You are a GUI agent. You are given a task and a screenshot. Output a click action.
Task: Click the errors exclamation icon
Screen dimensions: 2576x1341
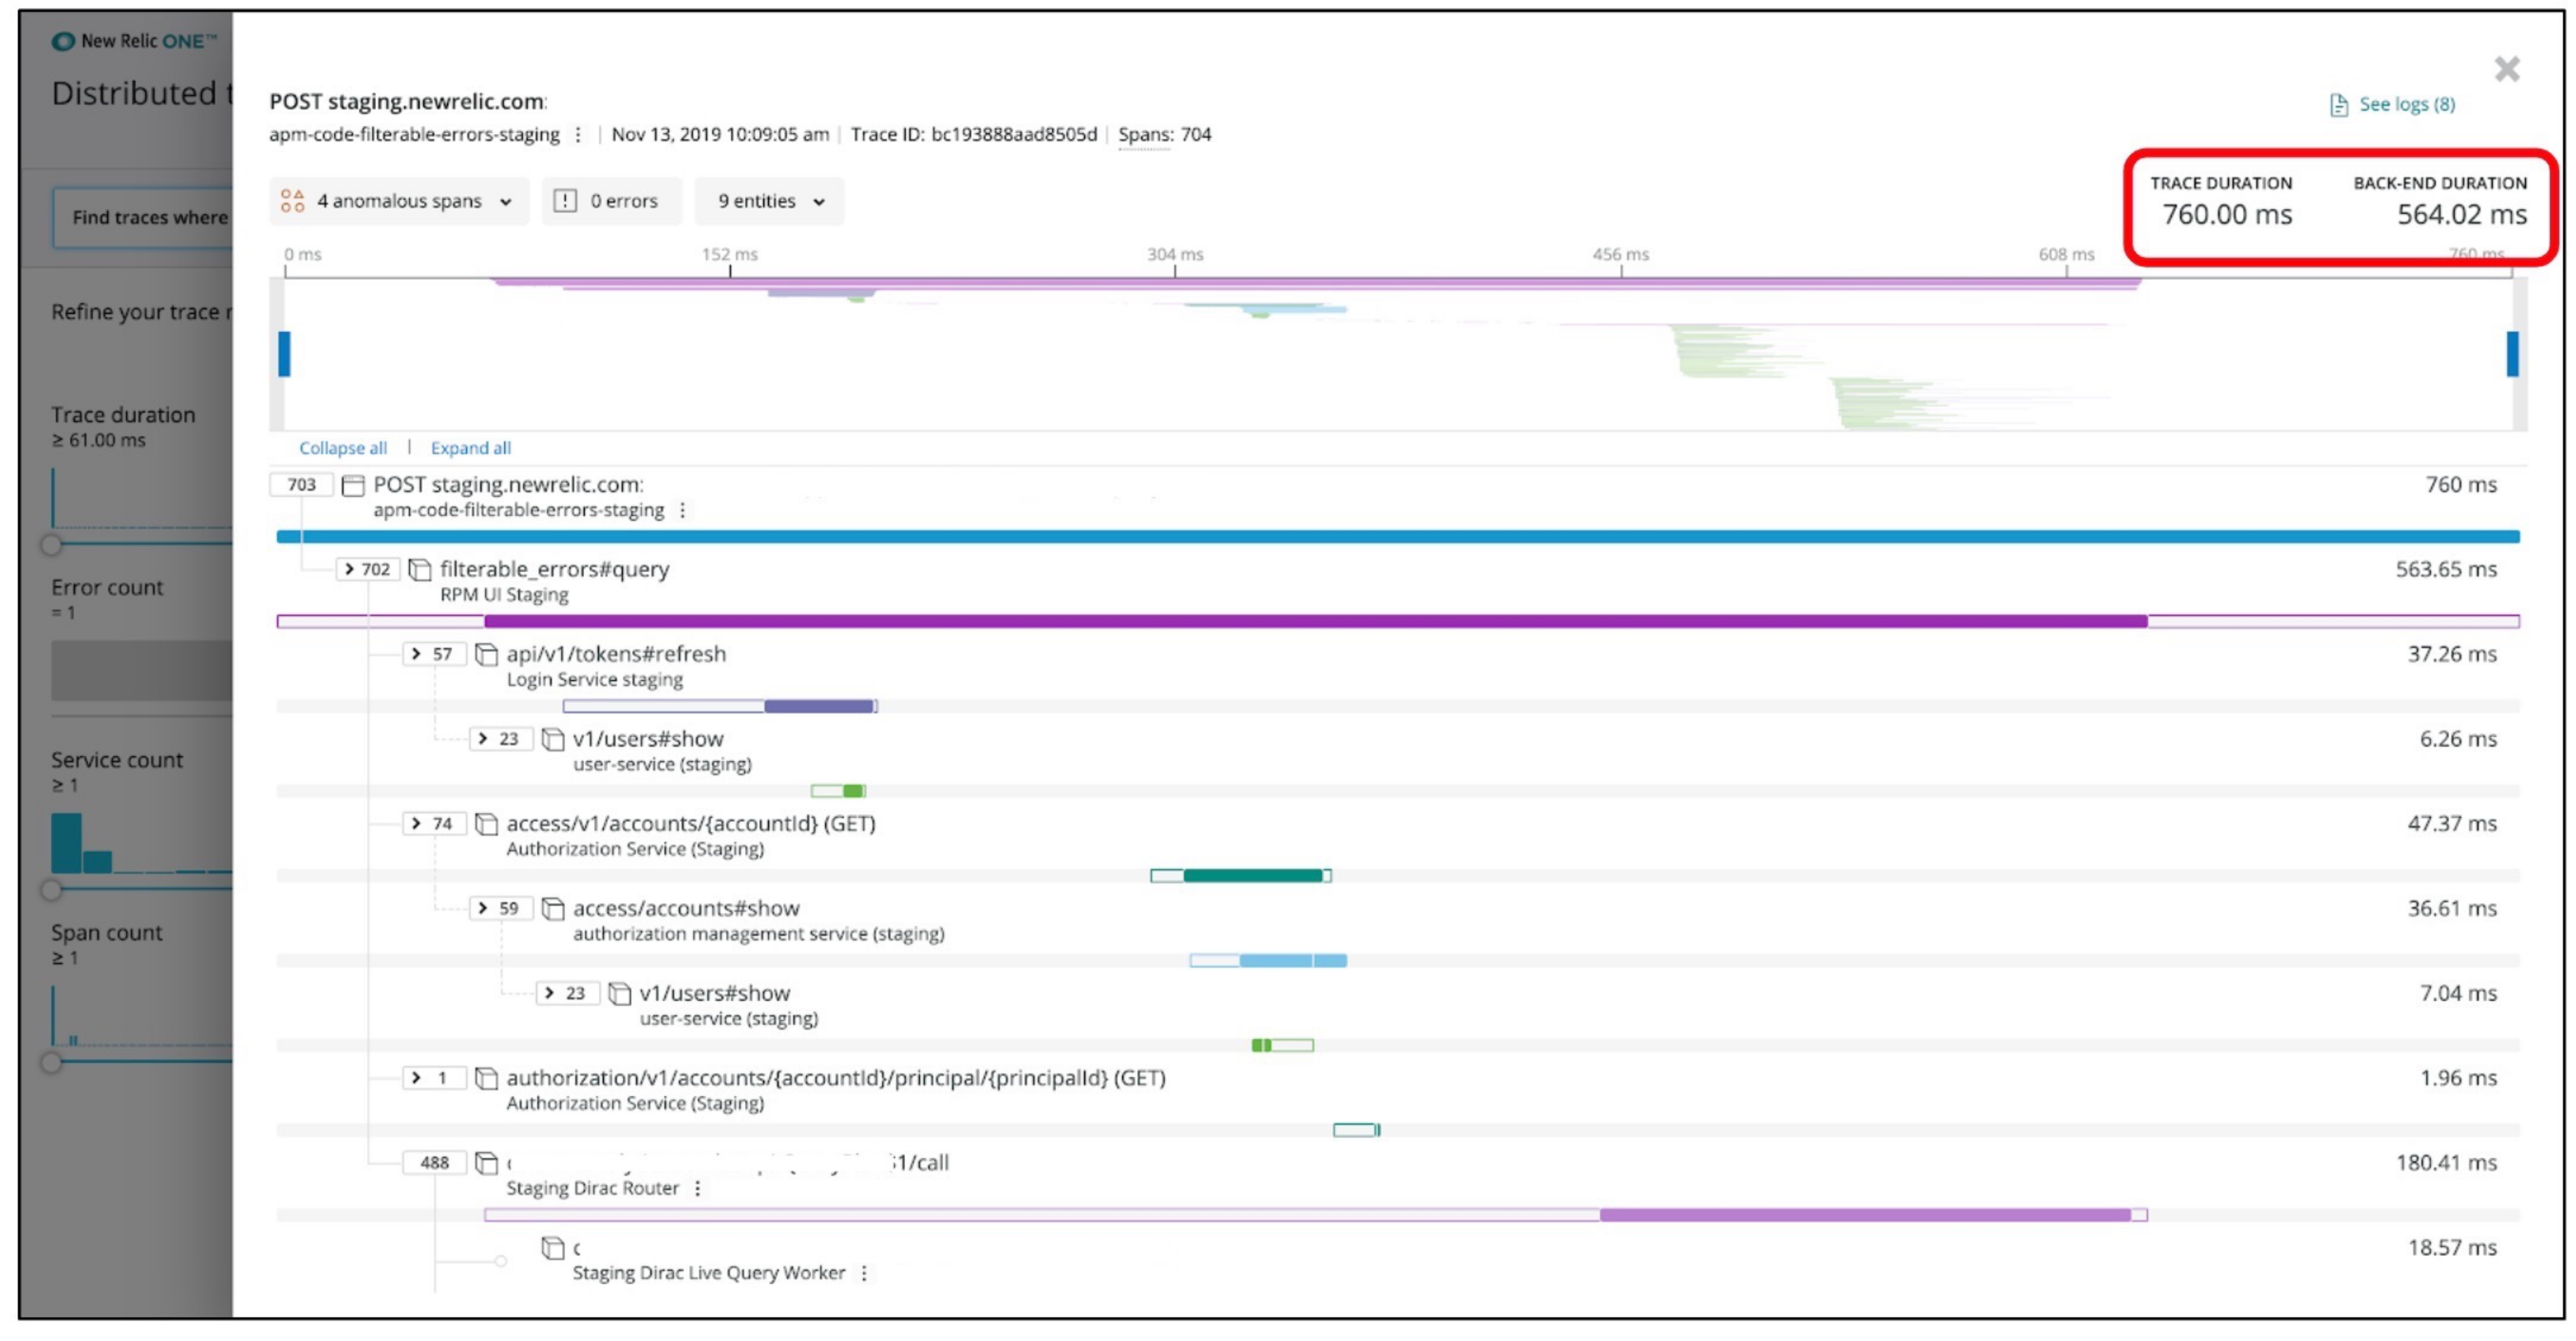point(565,201)
